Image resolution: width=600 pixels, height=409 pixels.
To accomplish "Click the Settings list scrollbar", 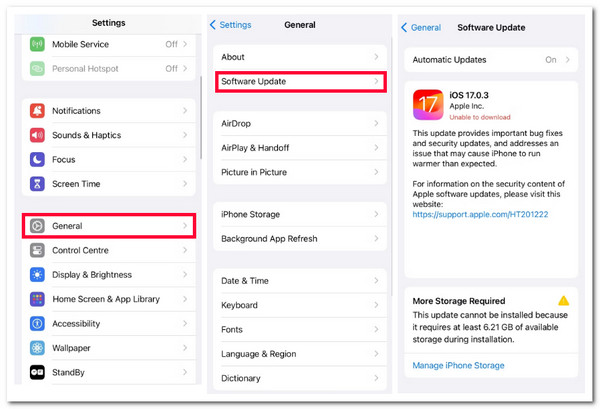I will [x=201, y=117].
